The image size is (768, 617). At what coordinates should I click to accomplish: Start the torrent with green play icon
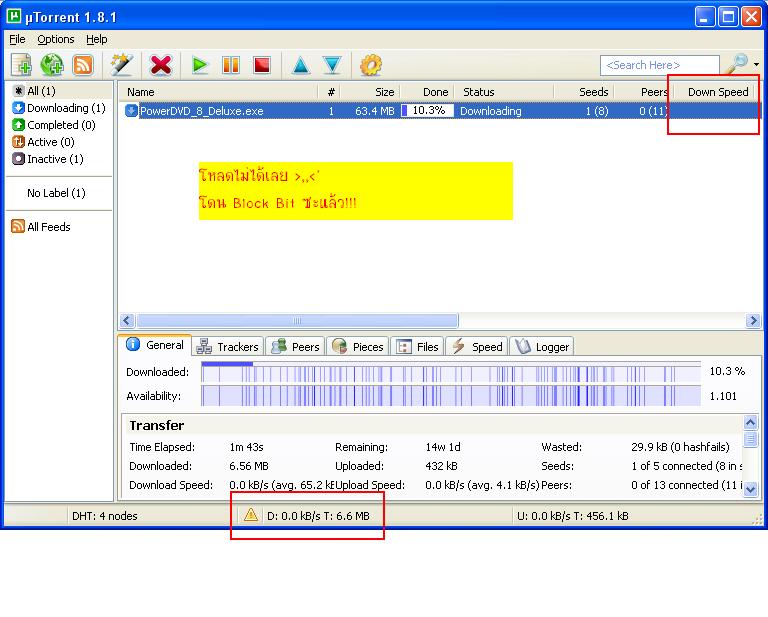200,65
